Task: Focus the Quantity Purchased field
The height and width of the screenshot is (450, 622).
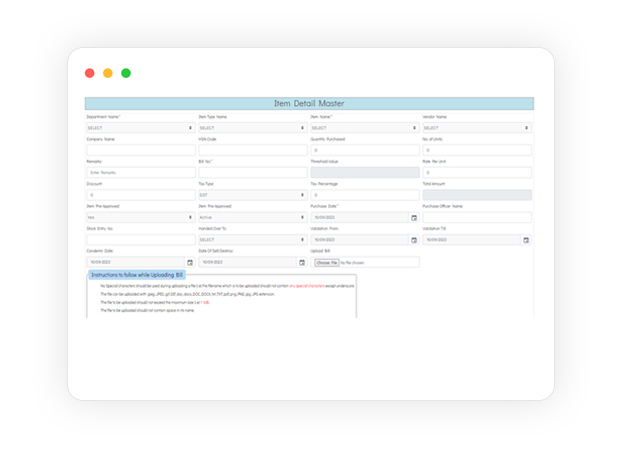Action: click(x=365, y=150)
